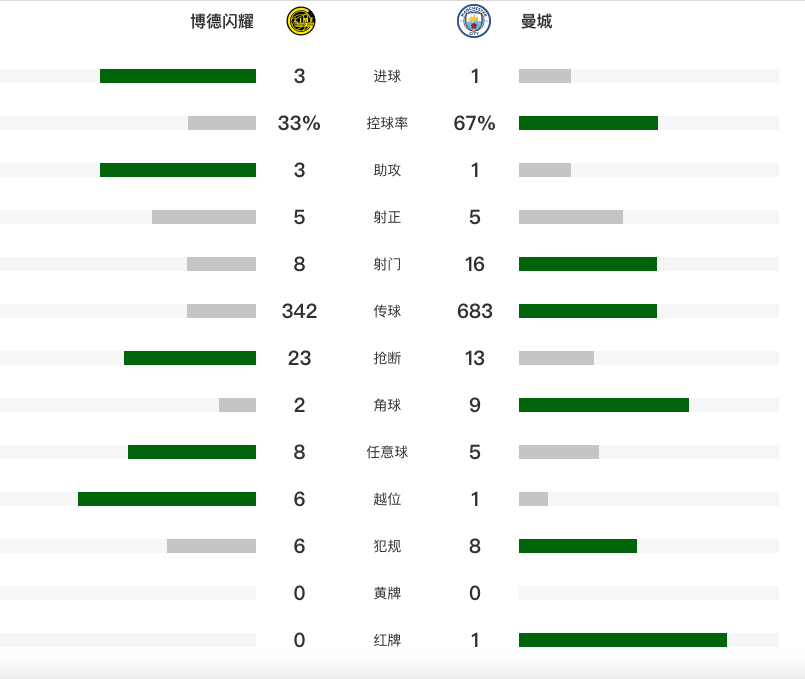Click the 助攻 stat label
The image size is (805, 679).
387,170
